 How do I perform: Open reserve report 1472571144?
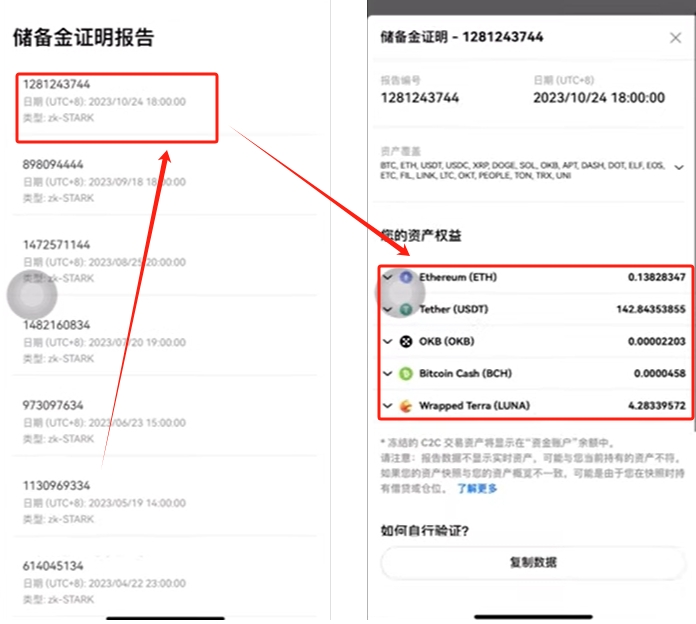click(x=165, y=261)
